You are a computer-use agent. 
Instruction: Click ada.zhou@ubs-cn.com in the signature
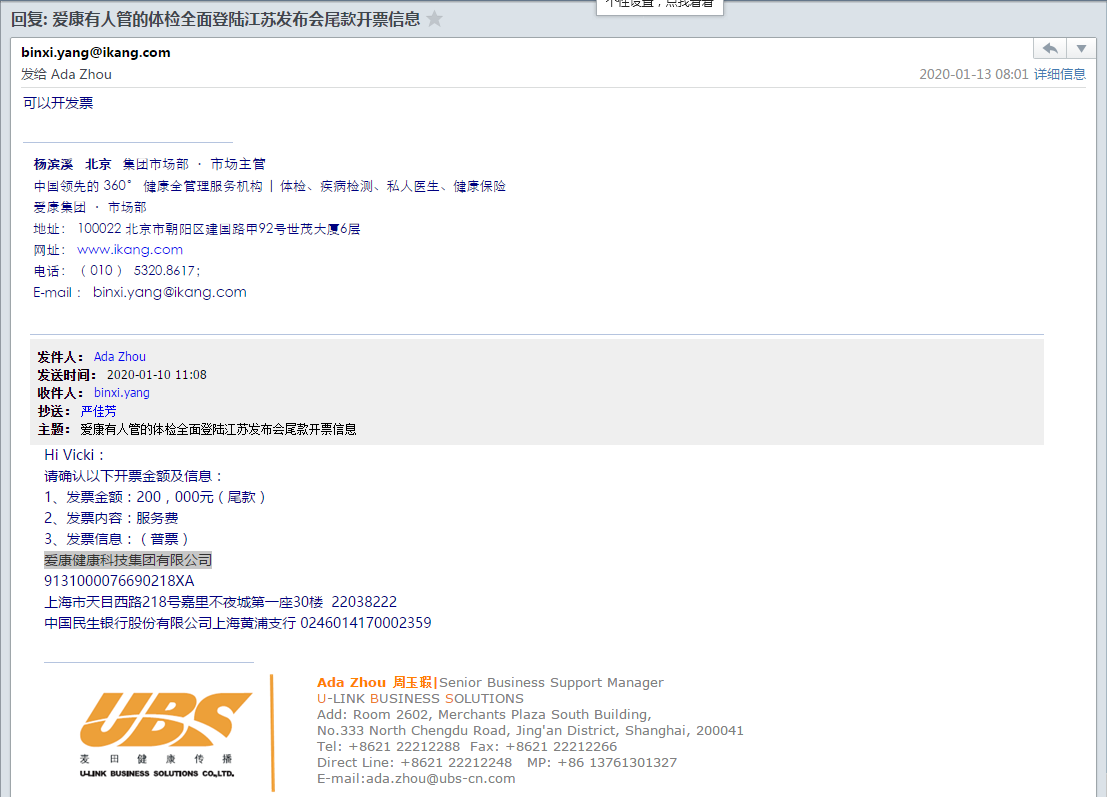coord(439,778)
